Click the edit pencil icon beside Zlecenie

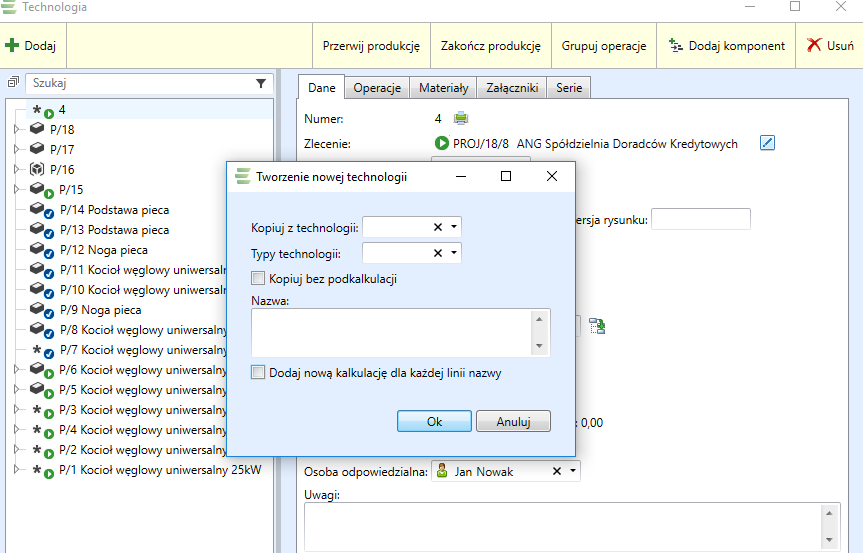(767, 143)
